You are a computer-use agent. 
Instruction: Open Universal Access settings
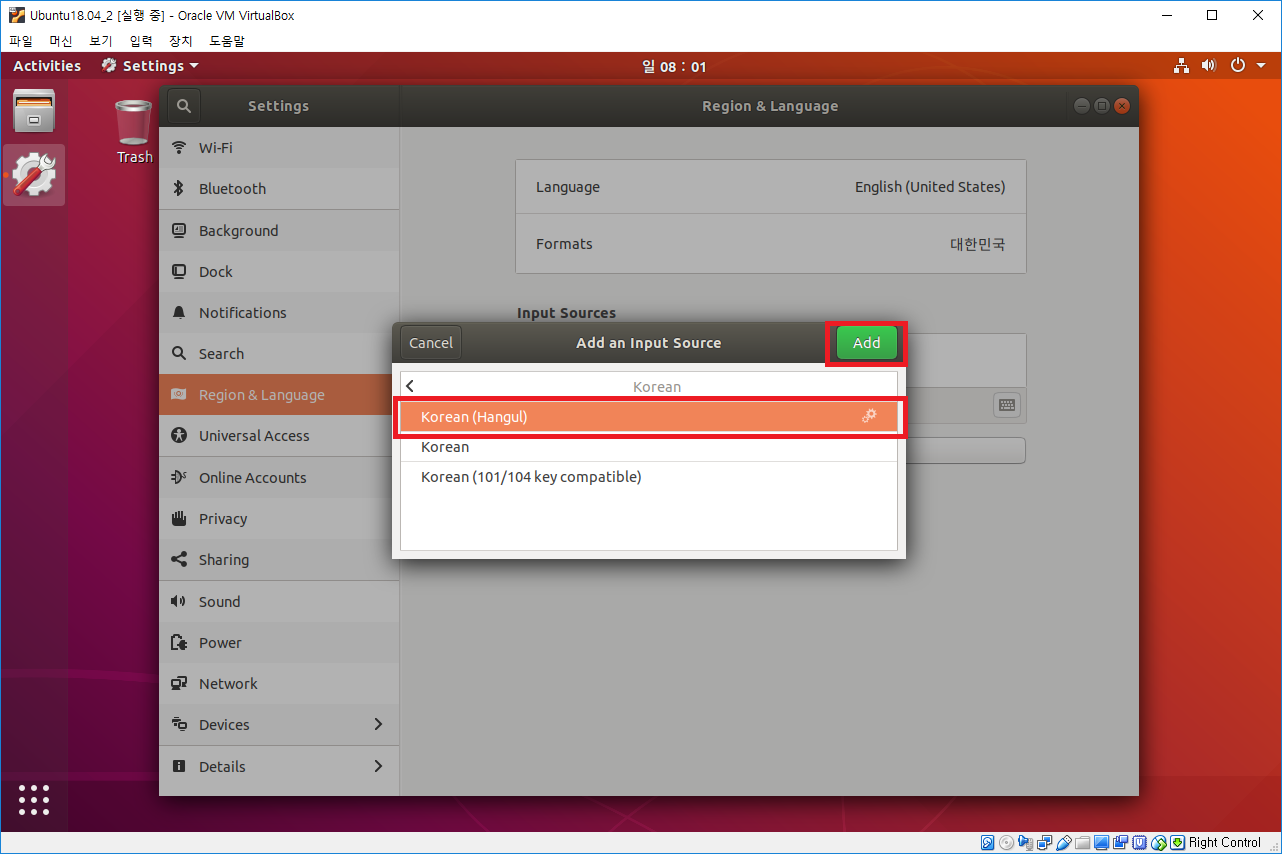tap(279, 435)
